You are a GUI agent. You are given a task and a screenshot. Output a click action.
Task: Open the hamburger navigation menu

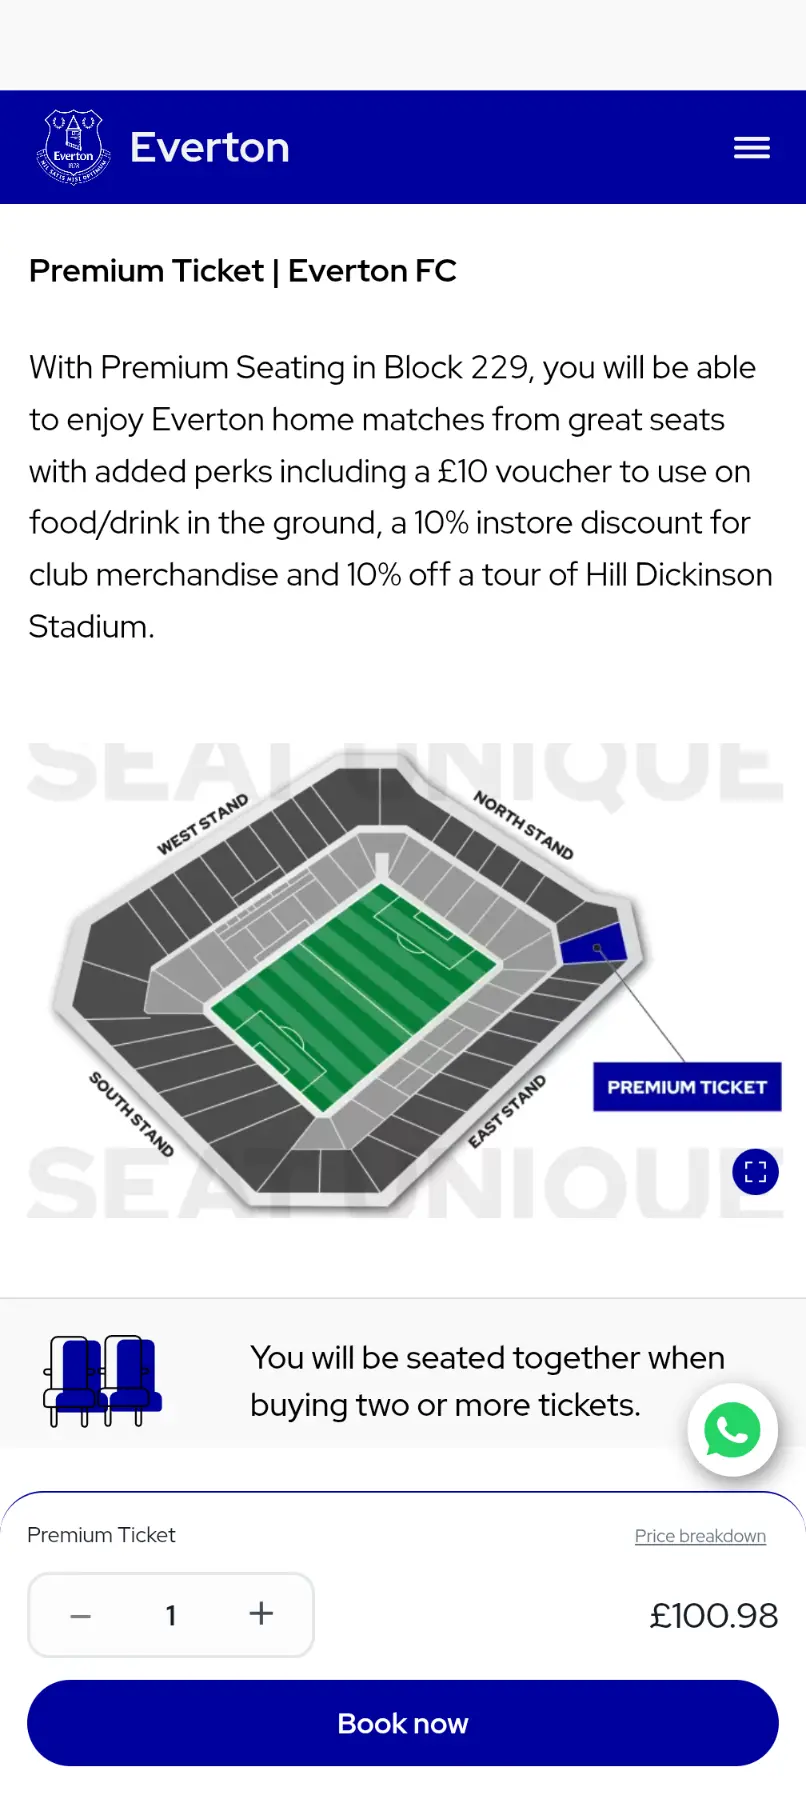click(751, 148)
